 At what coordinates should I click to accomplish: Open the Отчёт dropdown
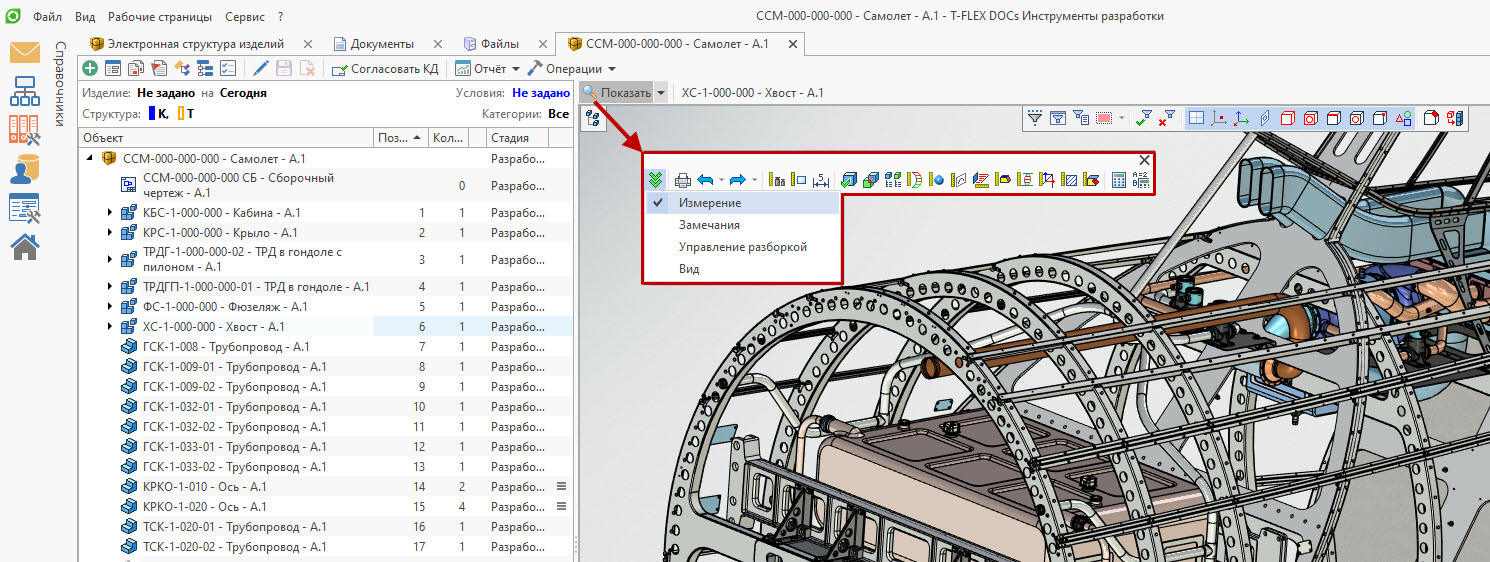click(488, 69)
